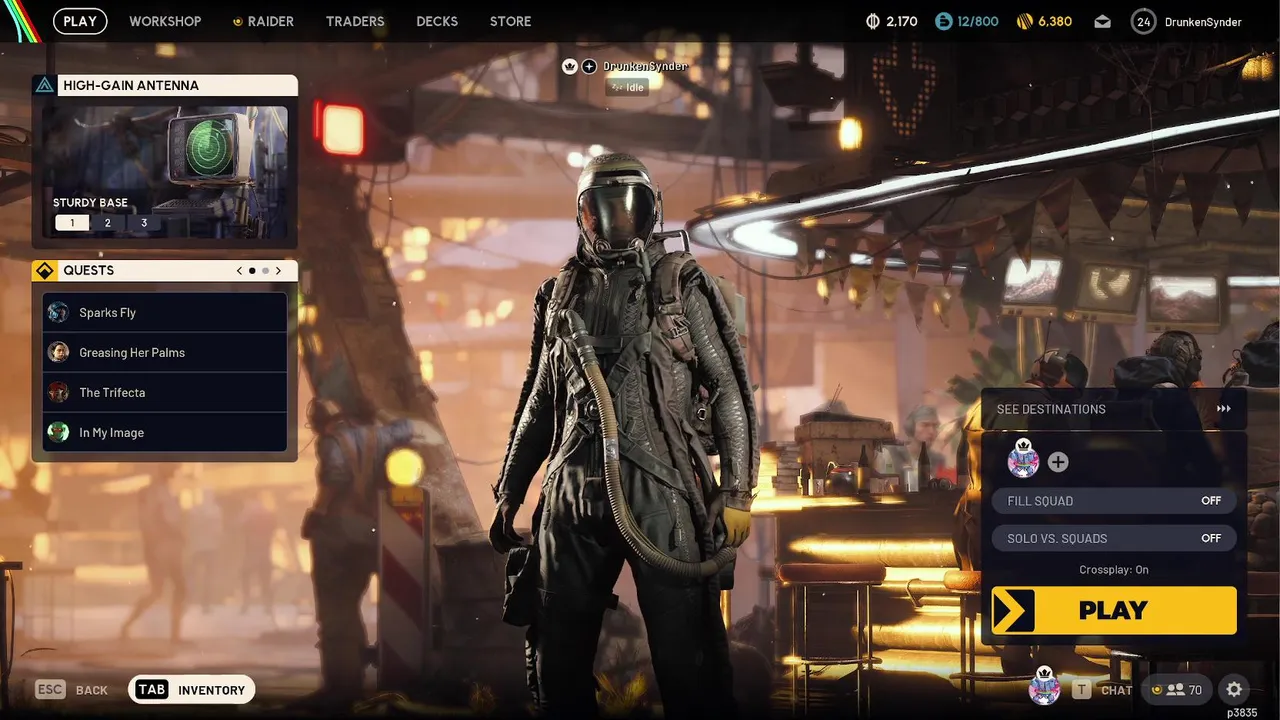Screen dimensions: 1280x720
Task: Select Sturdy Base step 1
Action: tap(72, 223)
